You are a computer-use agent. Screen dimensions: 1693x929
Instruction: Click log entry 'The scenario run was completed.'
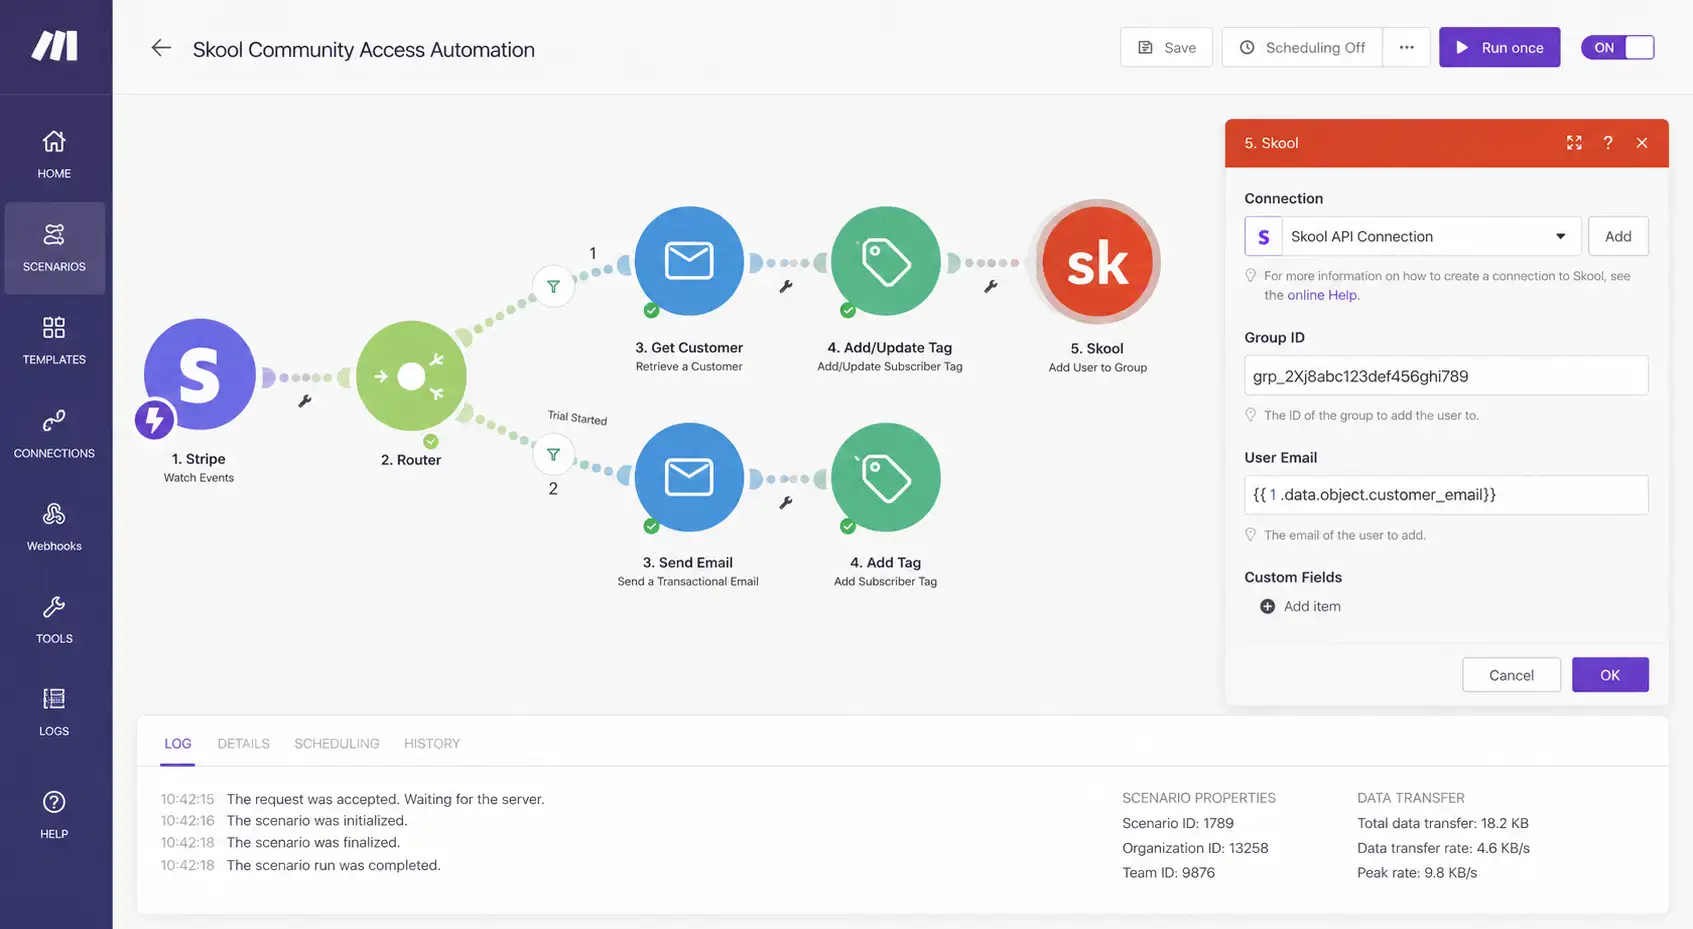[333, 865]
